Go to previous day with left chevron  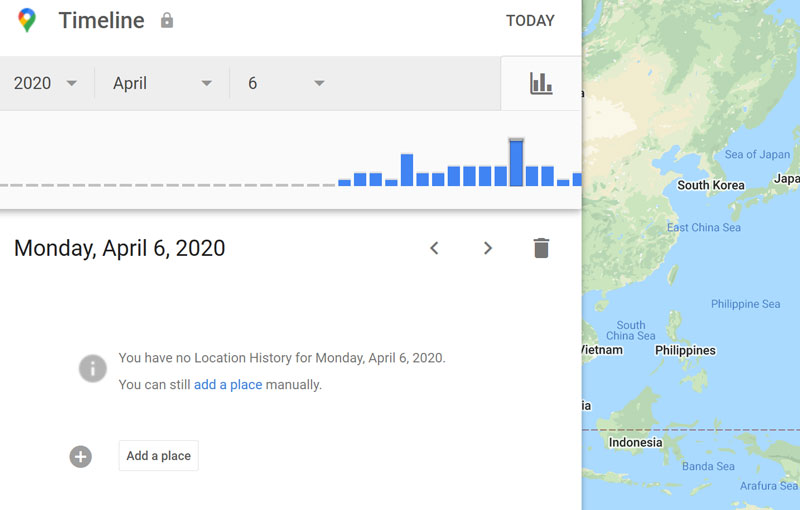coord(434,248)
